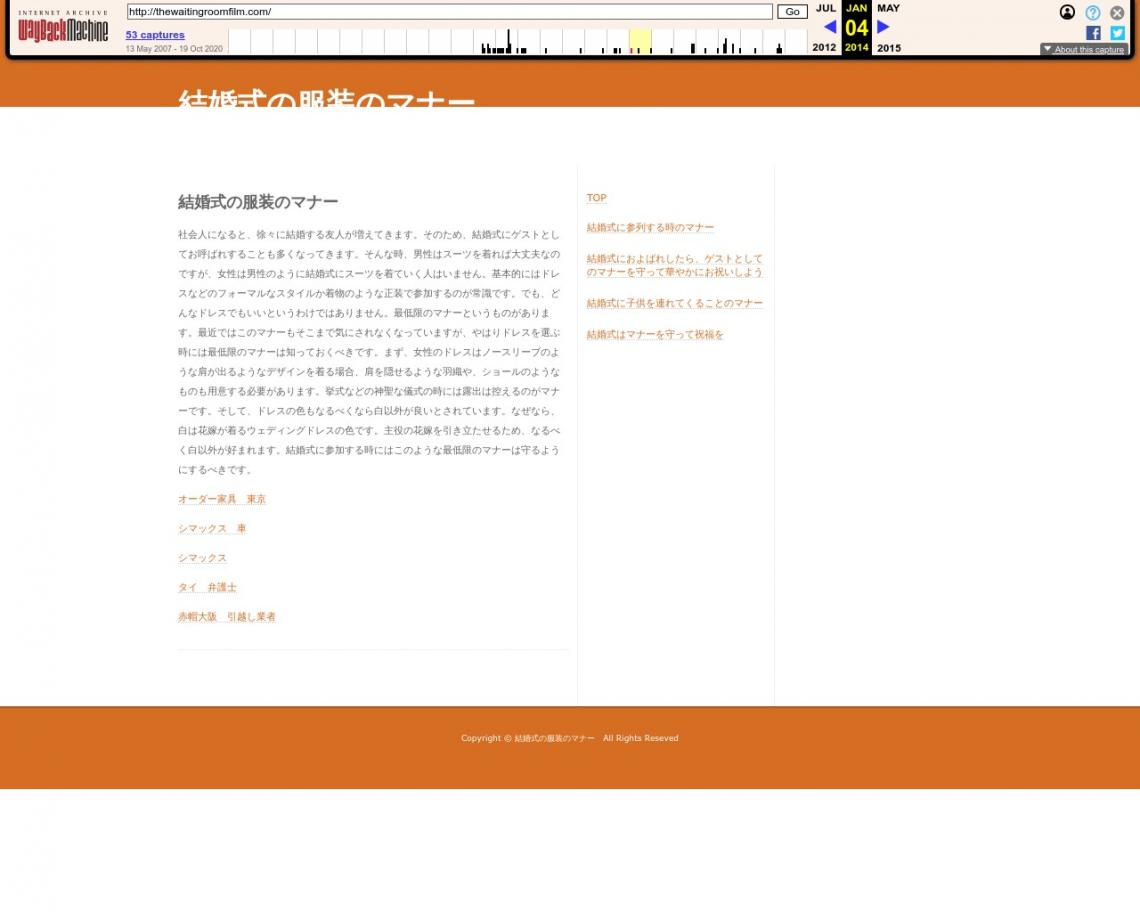
Task: Open the 53 captures link
Action: 155,35
